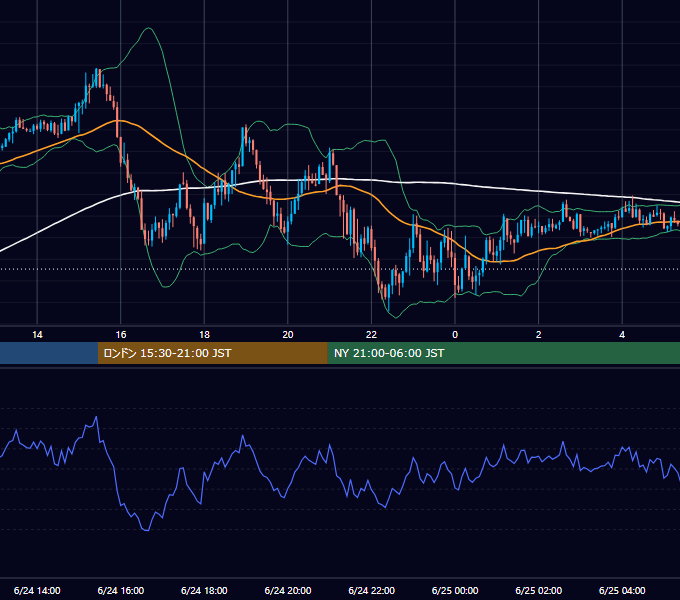Click the 18 hour label on chart axis
680x600 pixels.
[x=204, y=335]
